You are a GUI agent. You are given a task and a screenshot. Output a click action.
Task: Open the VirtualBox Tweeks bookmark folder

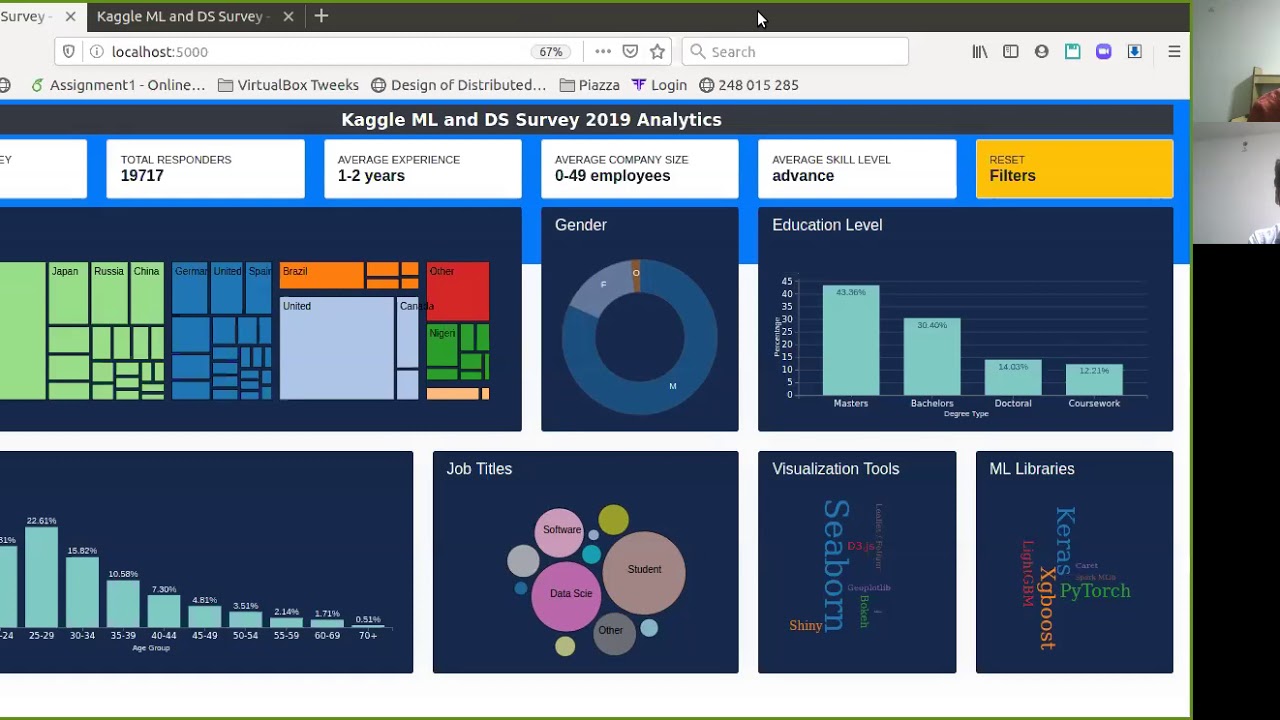pos(288,85)
